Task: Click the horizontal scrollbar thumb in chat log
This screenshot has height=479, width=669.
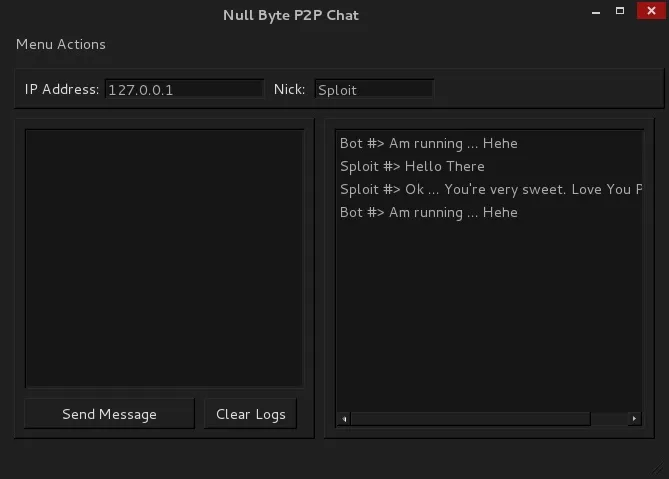Action: (471, 419)
